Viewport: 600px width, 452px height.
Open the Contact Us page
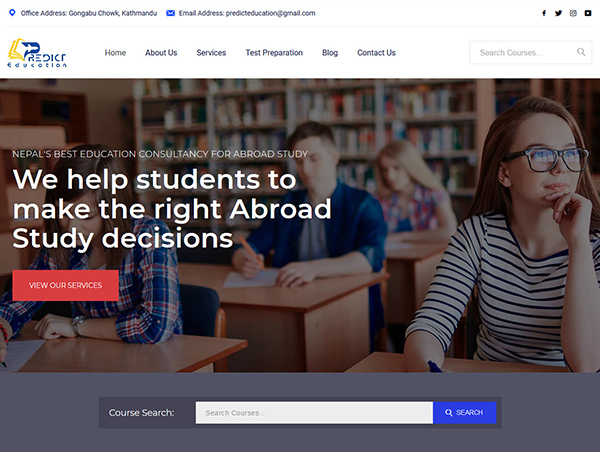pyautogui.click(x=376, y=53)
